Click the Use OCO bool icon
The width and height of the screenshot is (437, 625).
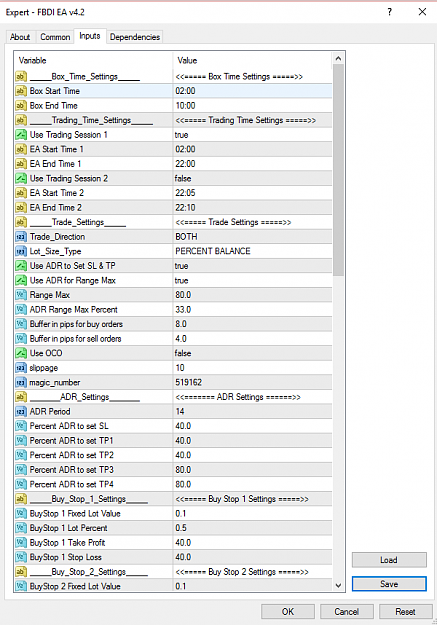pyautogui.click(x=21, y=353)
